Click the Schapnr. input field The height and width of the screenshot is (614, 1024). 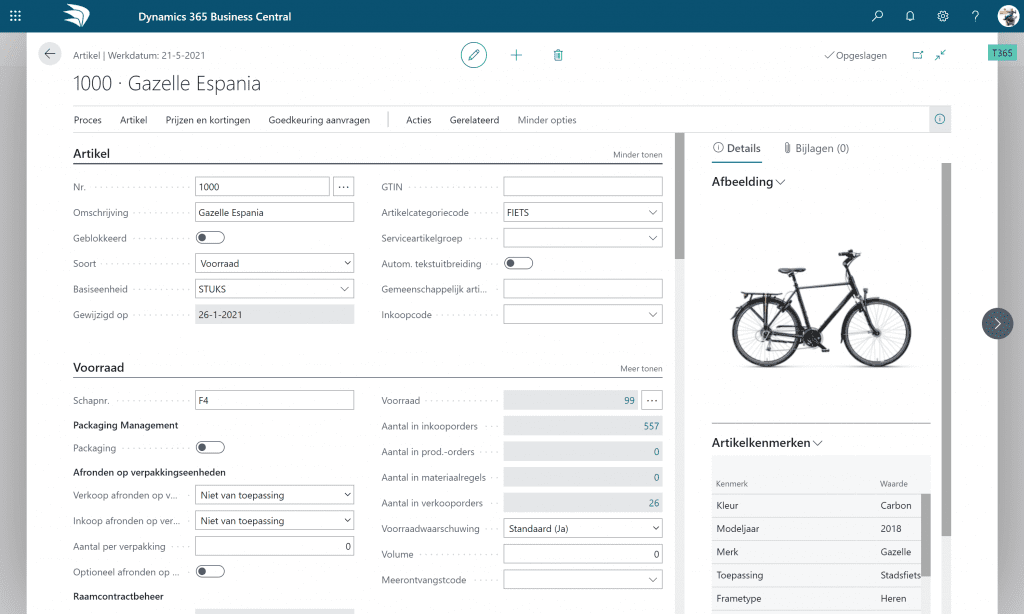[274, 400]
